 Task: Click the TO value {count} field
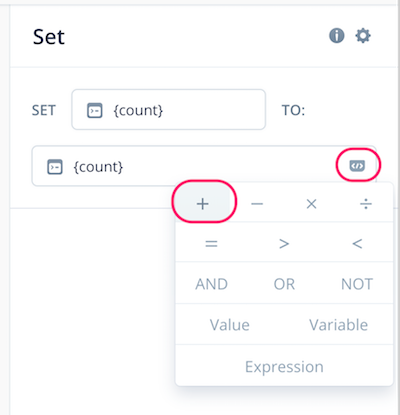click(x=204, y=166)
